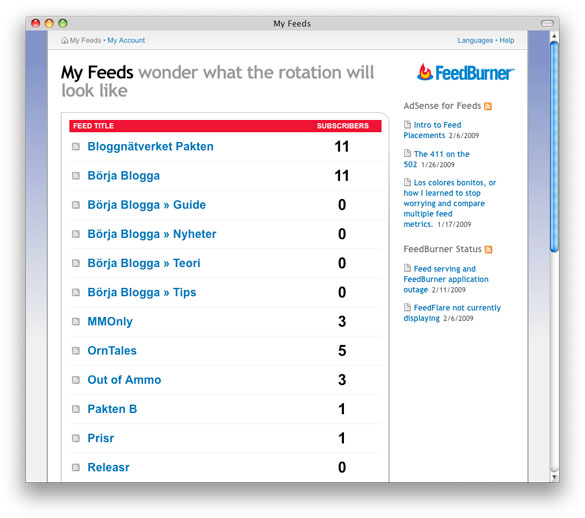Click RSS icon next to AdSense for Feeds
The height and width of the screenshot is (518, 585).
click(488, 106)
